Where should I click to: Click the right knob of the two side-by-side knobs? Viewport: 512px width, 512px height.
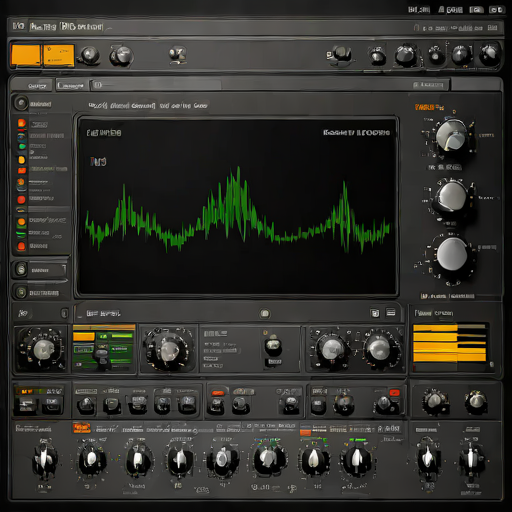[379, 348]
